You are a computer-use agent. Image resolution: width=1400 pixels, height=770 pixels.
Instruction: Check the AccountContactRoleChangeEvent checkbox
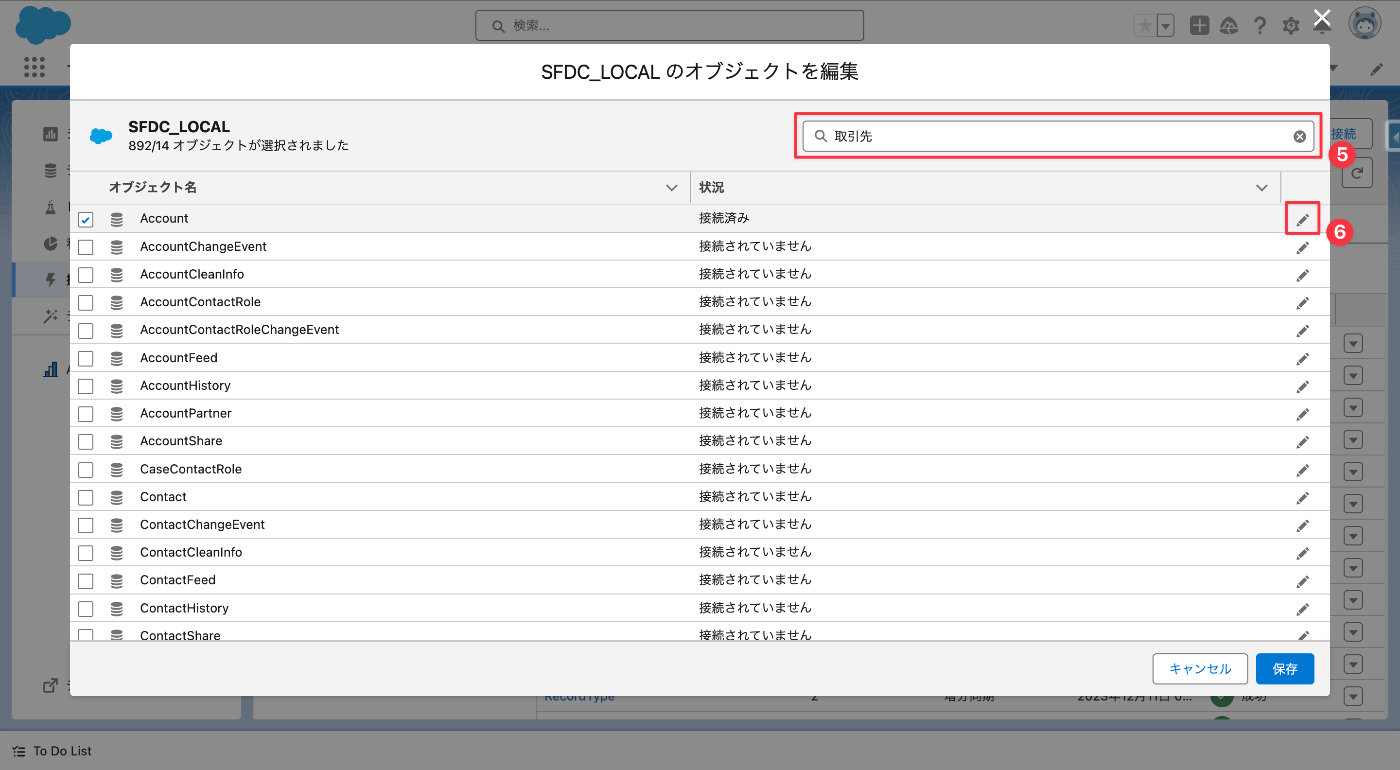[86, 331]
